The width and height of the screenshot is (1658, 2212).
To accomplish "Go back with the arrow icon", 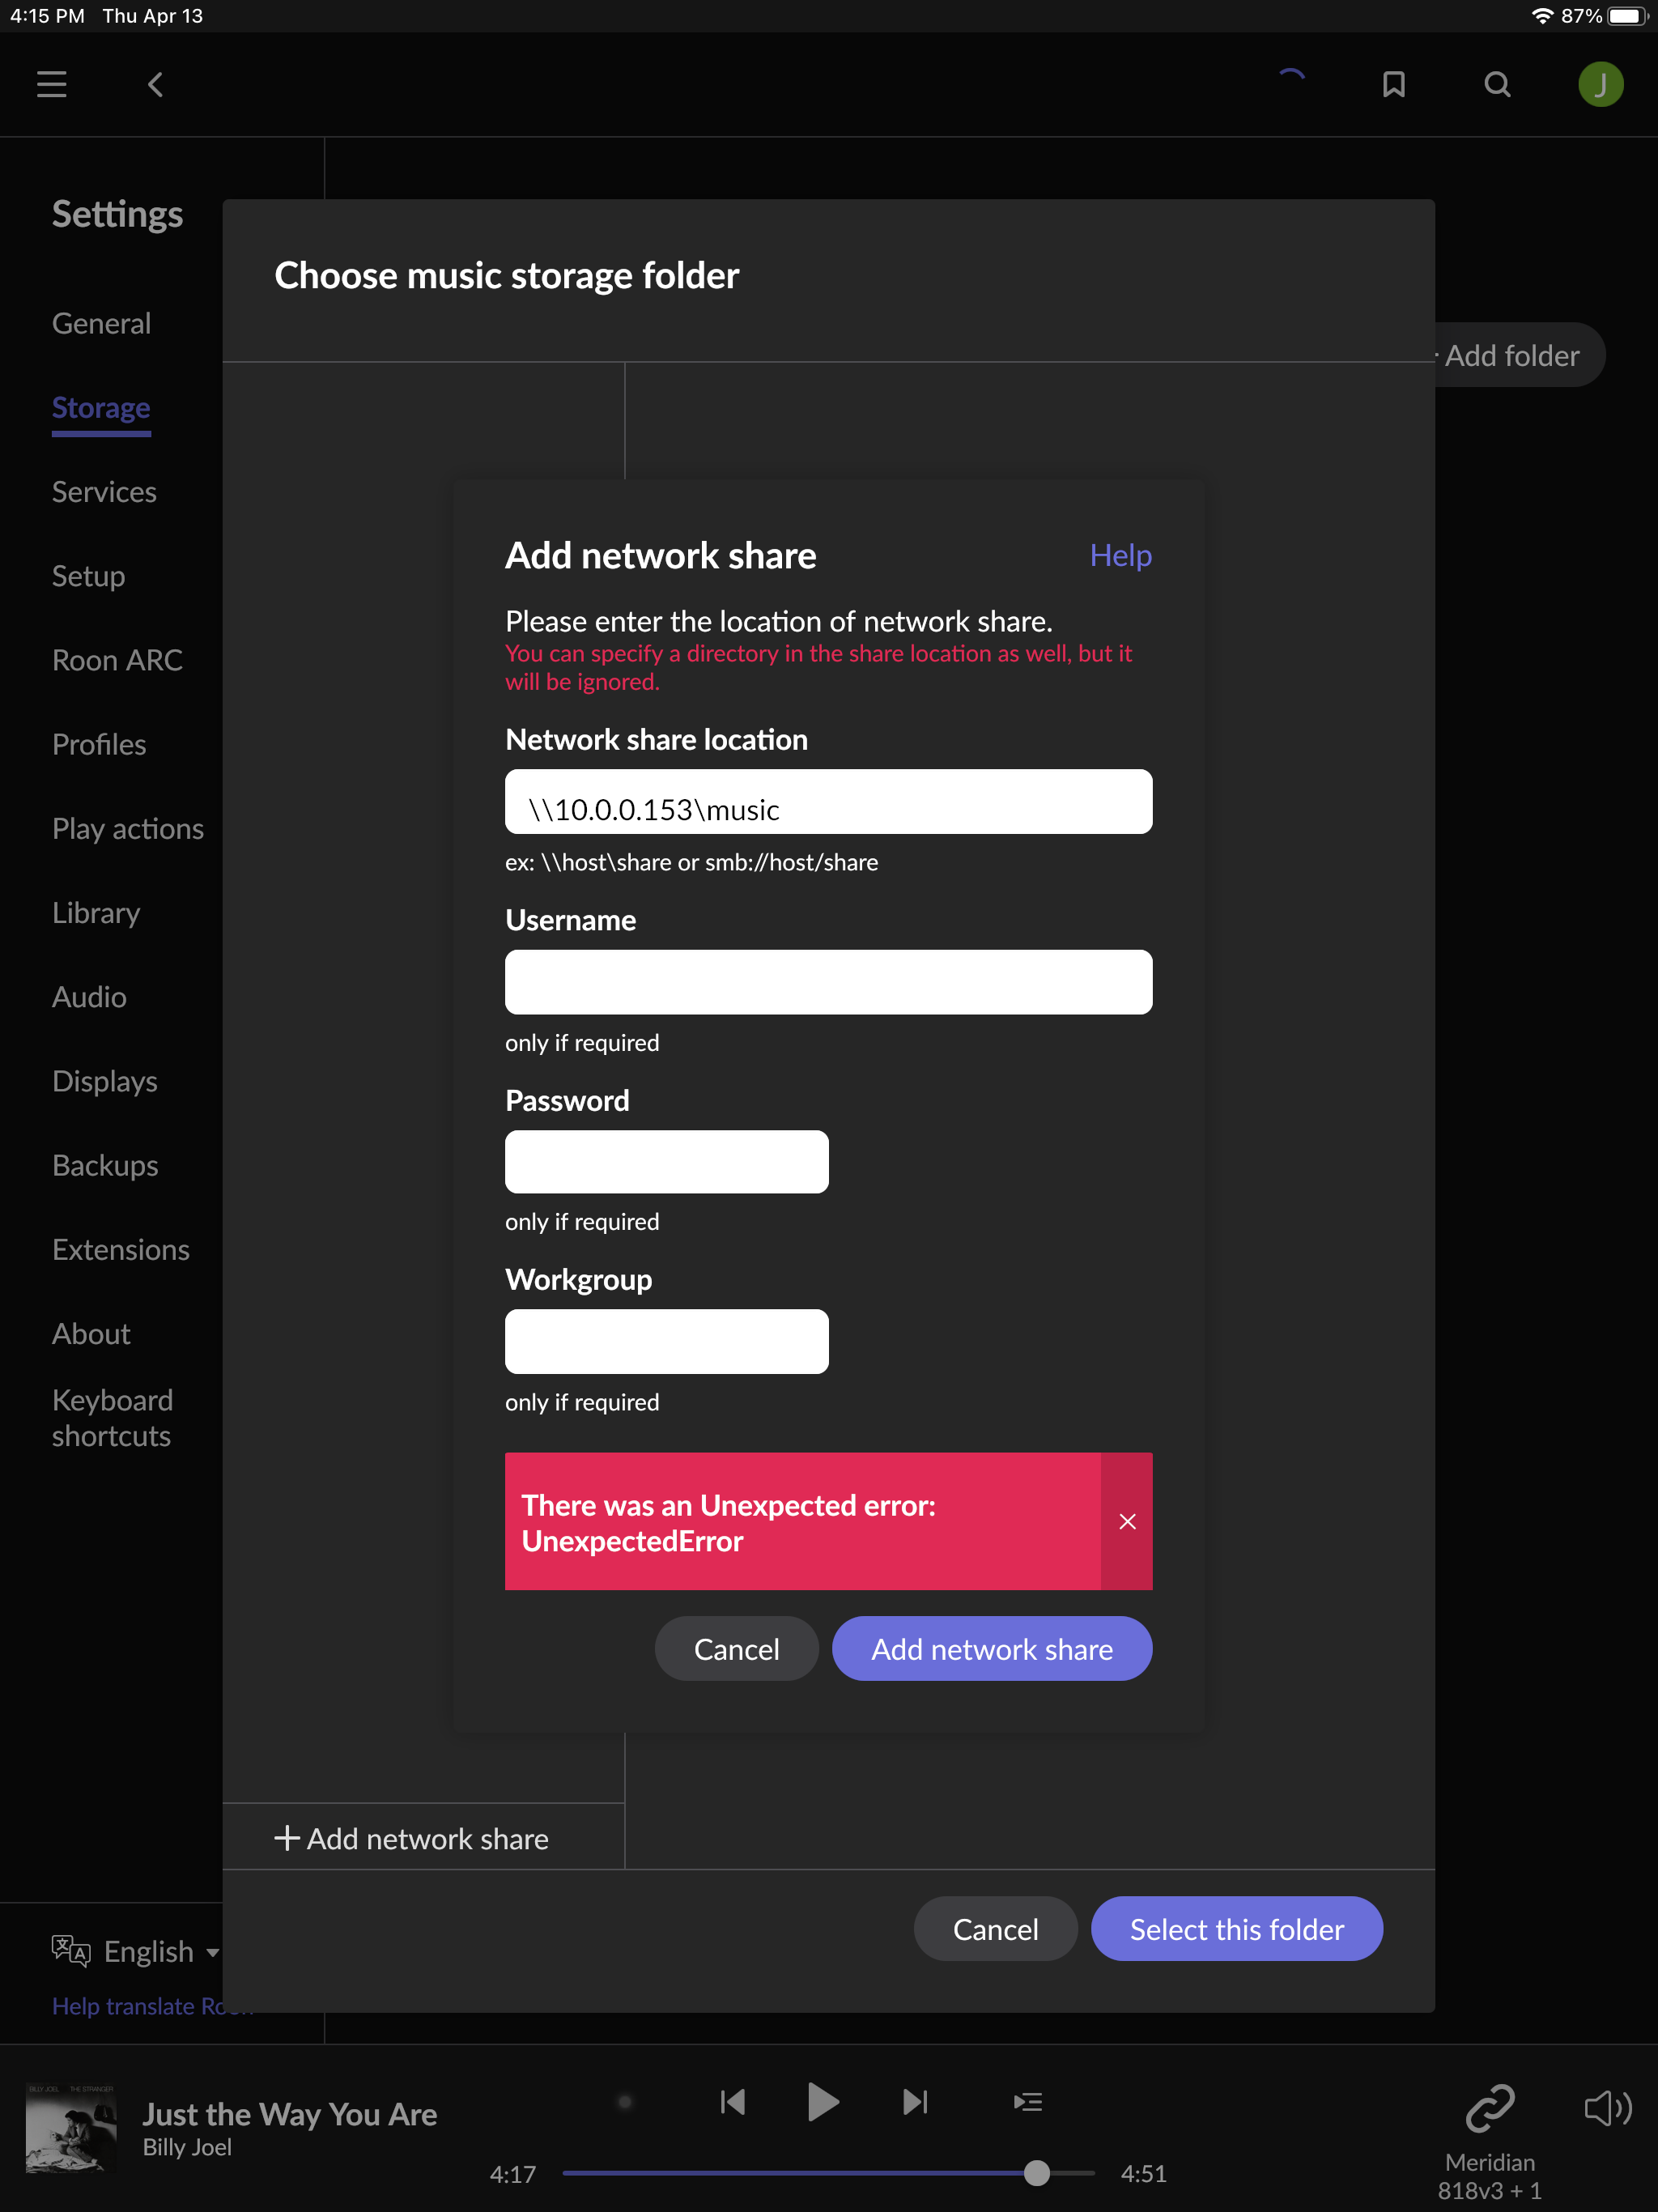I will point(156,84).
